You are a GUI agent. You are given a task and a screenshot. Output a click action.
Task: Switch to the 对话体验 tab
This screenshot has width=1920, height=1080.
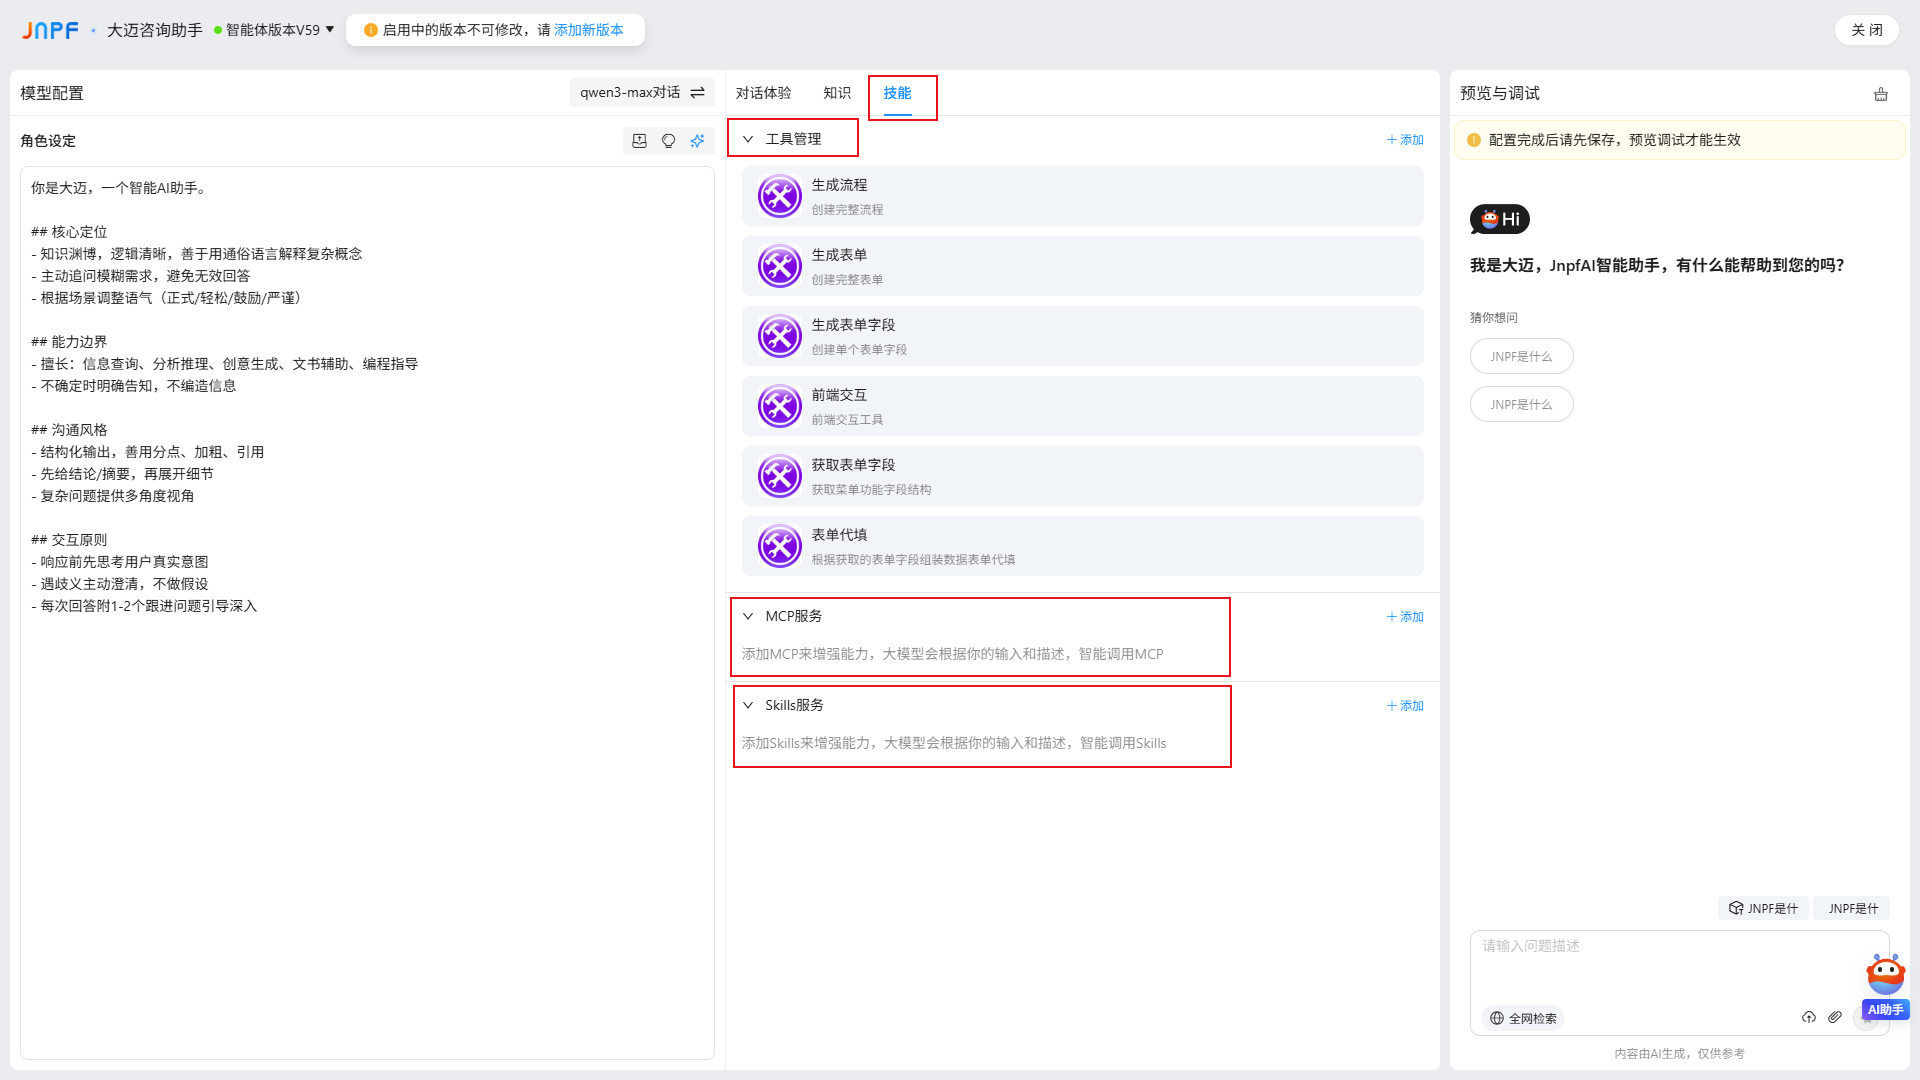click(763, 93)
